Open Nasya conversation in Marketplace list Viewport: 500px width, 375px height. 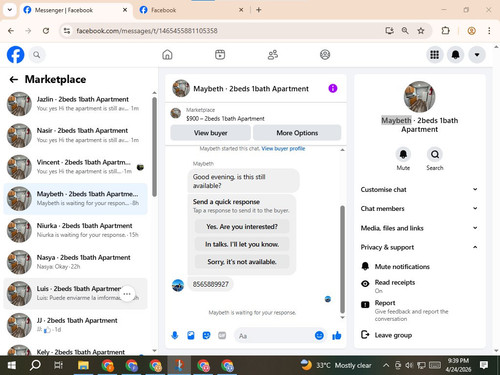[x=76, y=262]
